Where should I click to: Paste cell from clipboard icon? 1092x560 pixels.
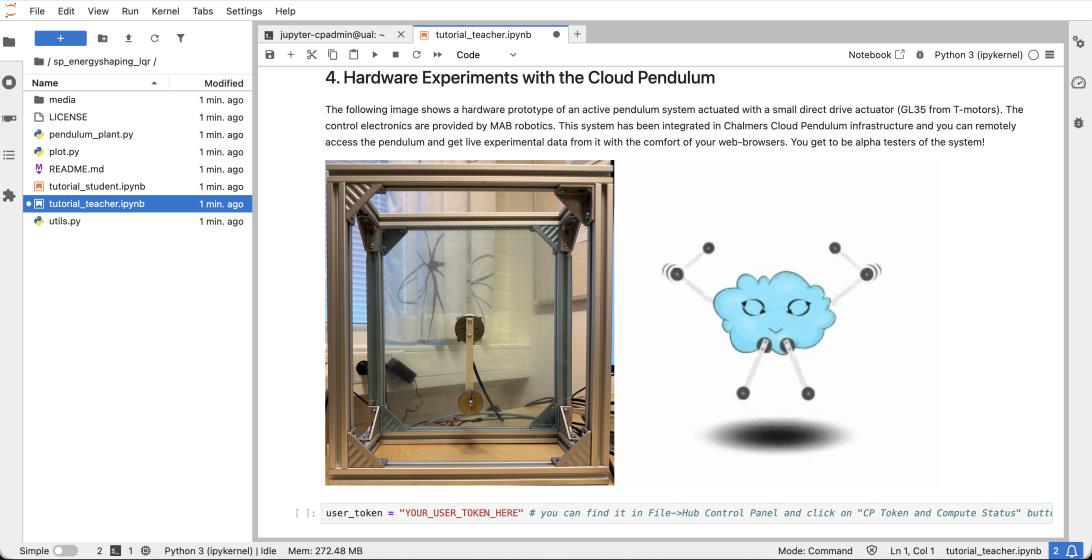coord(354,54)
